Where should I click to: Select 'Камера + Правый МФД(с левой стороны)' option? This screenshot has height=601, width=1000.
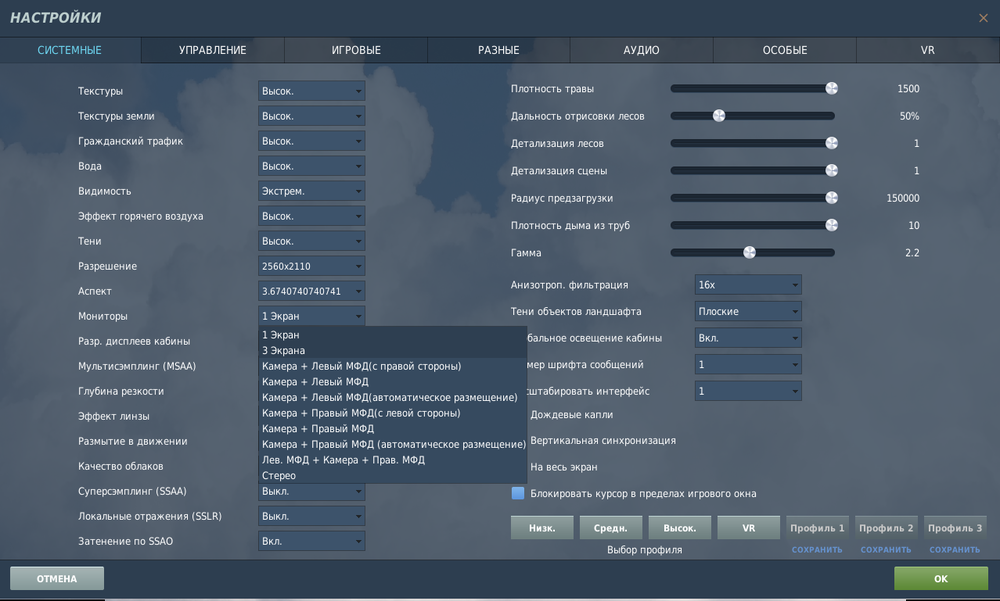pos(392,413)
